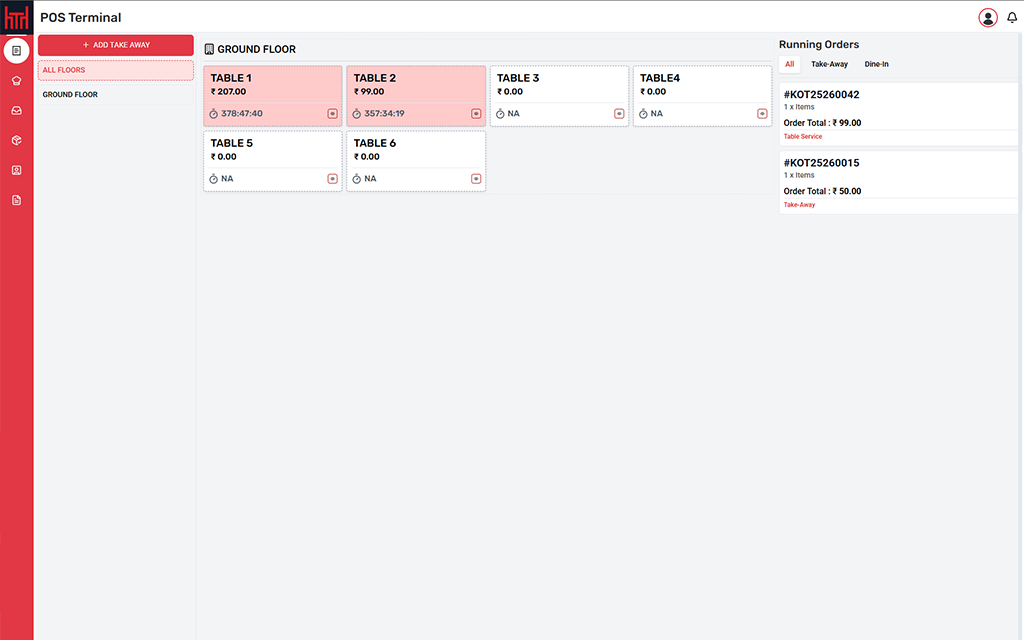Open the document reports sidebar icon
The height and width of the screenshot is (640, 1024).
16,200
